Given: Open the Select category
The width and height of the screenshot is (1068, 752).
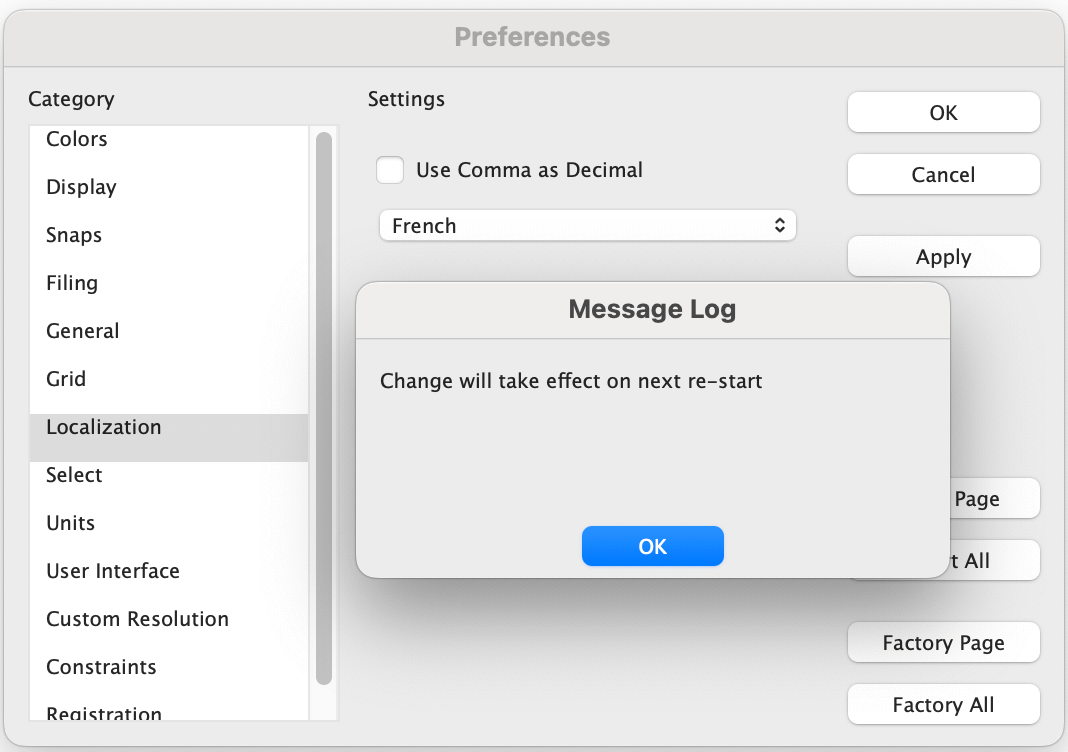Looking at the screenshot, I should tap(74, 475).
